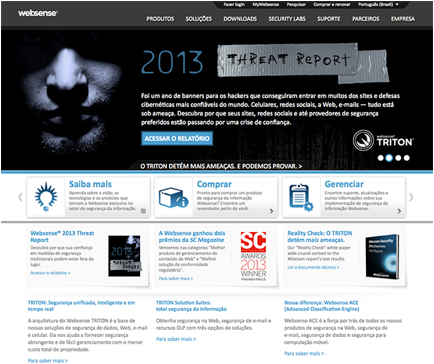
Task: Open the Soluções menu
Action: coord(199,19)
